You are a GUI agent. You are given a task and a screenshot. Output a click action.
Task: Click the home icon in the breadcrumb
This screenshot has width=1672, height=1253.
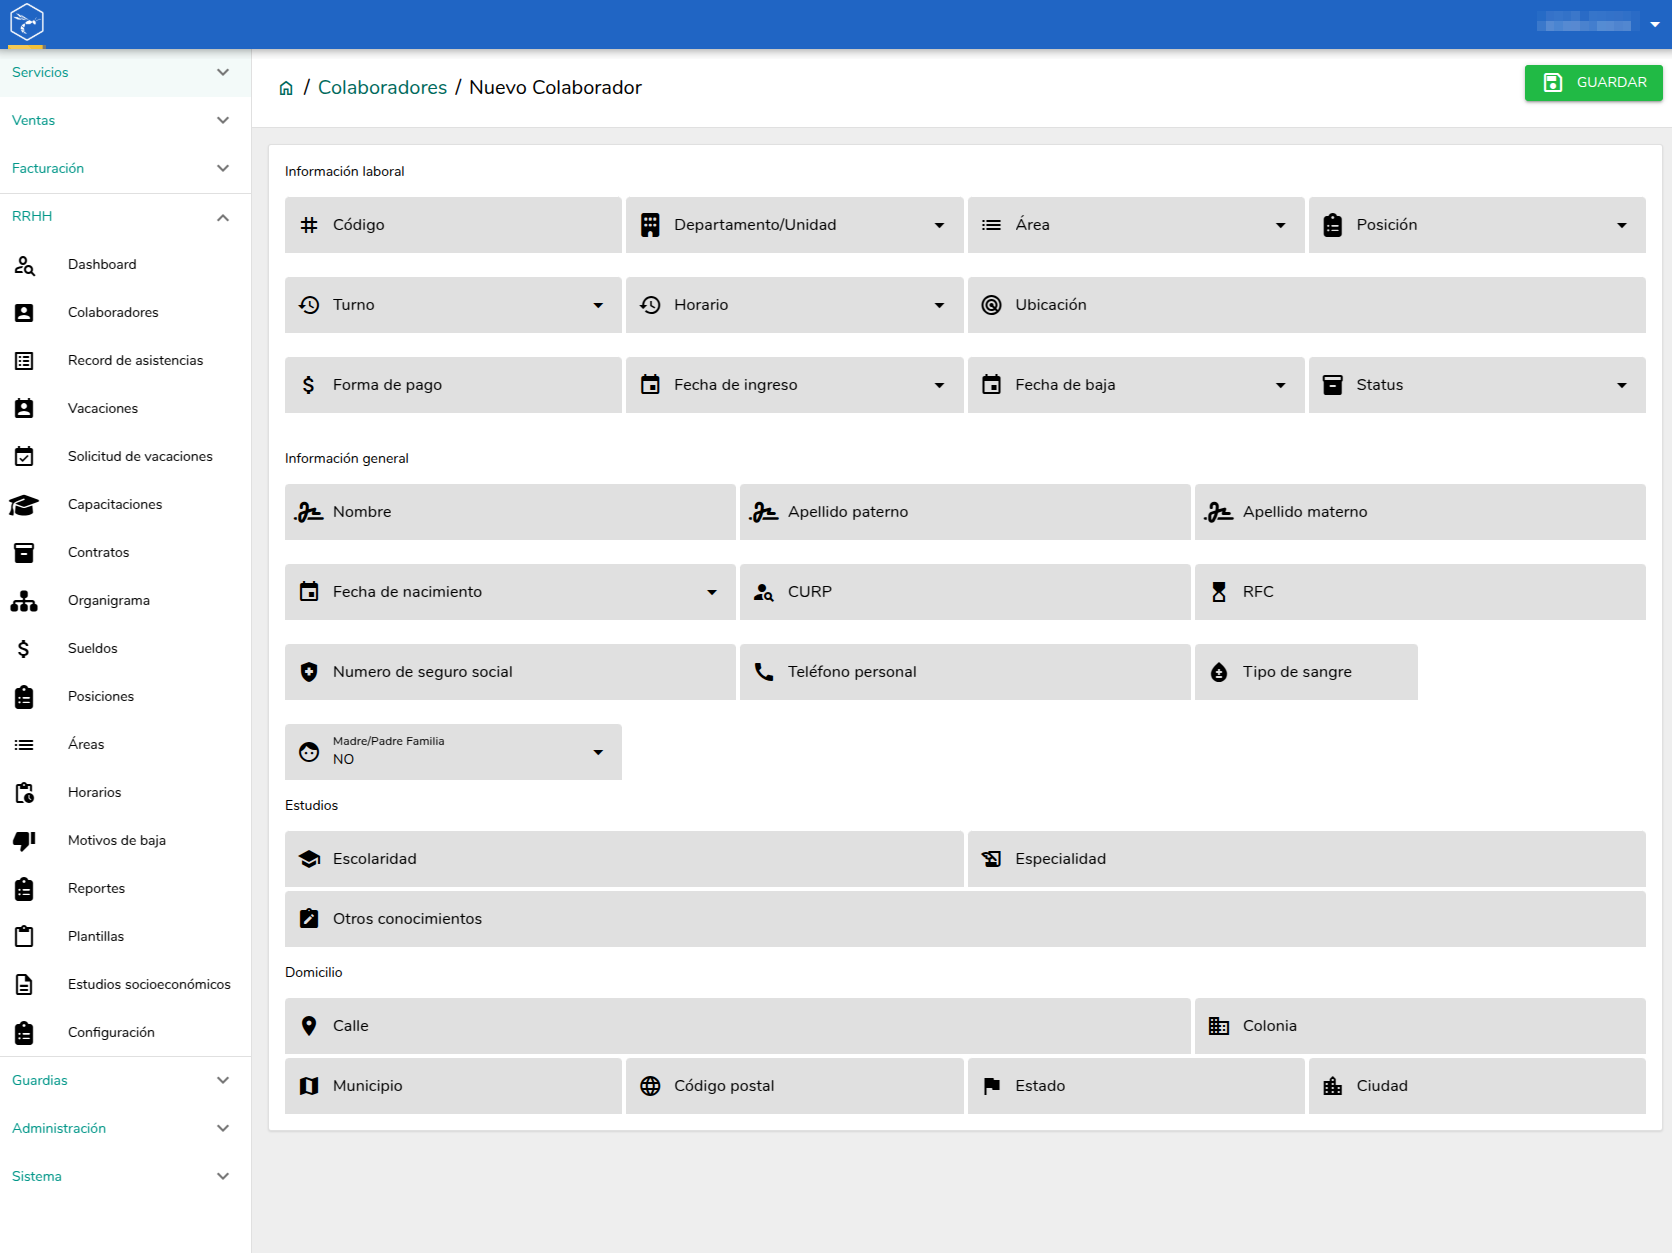click(x=286, y=88)
